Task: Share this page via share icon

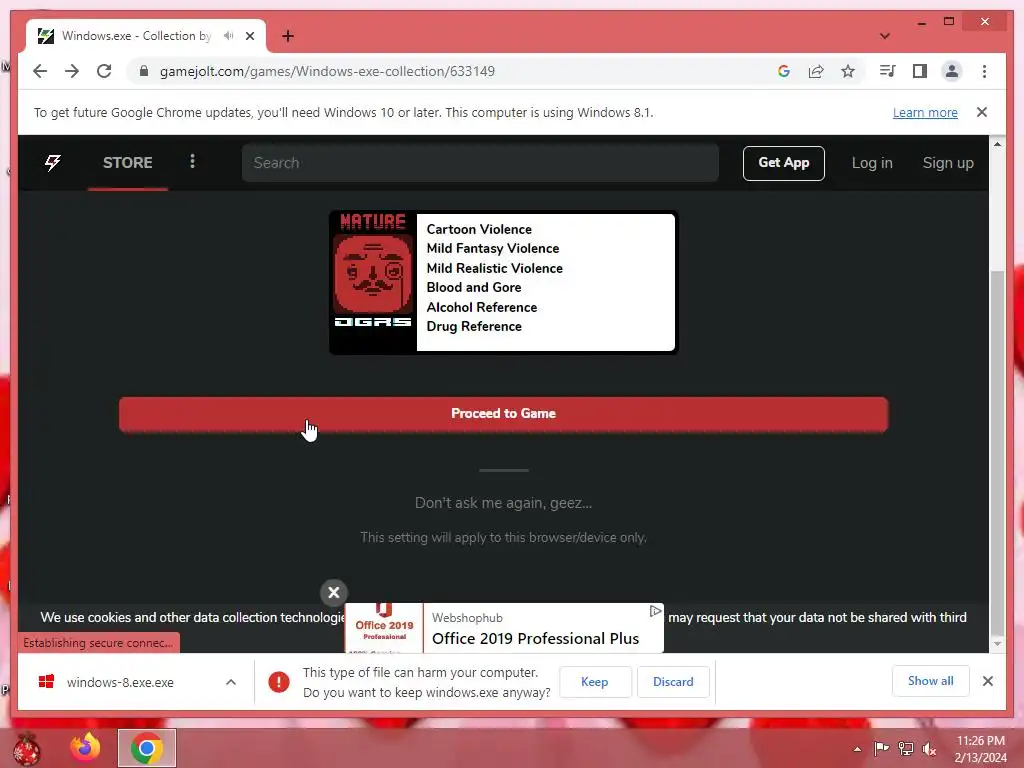Action: (816, 71)
